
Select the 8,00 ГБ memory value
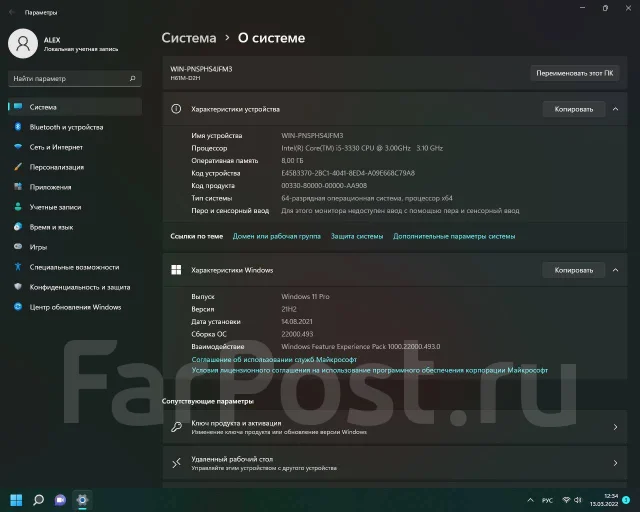pyautogui.click(x=292, y=160)
